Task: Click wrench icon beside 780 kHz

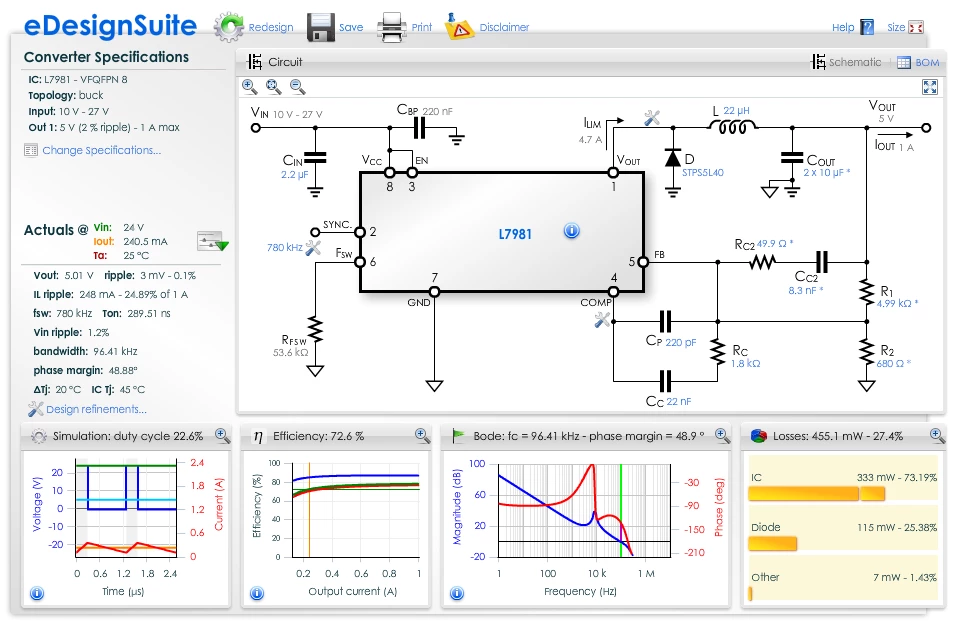Action: (314, 248)
